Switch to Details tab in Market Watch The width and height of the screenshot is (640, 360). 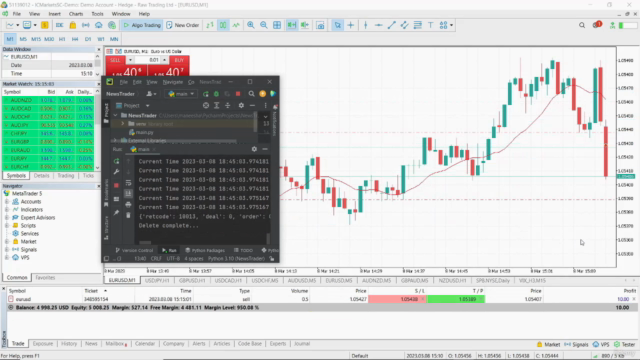41,176
